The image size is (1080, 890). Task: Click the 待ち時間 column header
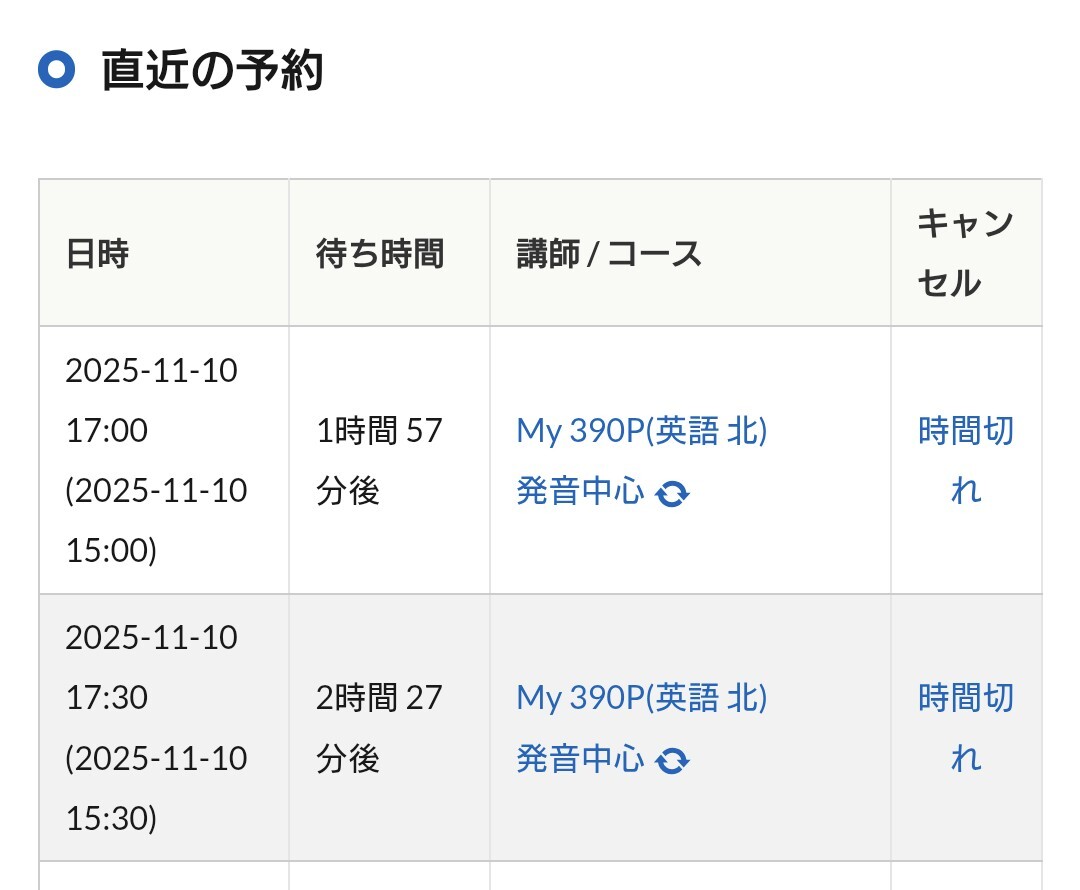[x=379, y=254]
